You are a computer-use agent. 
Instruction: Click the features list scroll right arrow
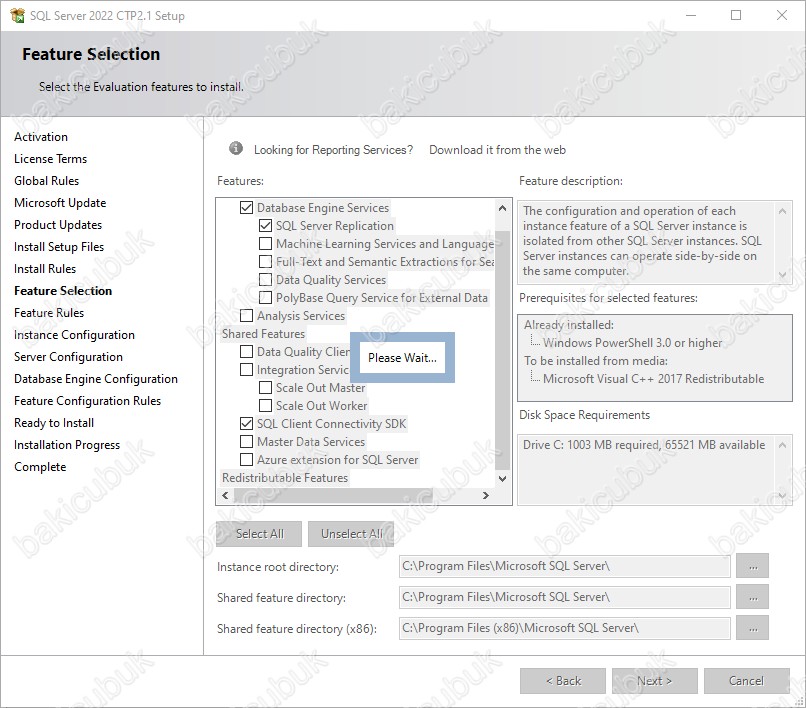click(x=486, y=495)
